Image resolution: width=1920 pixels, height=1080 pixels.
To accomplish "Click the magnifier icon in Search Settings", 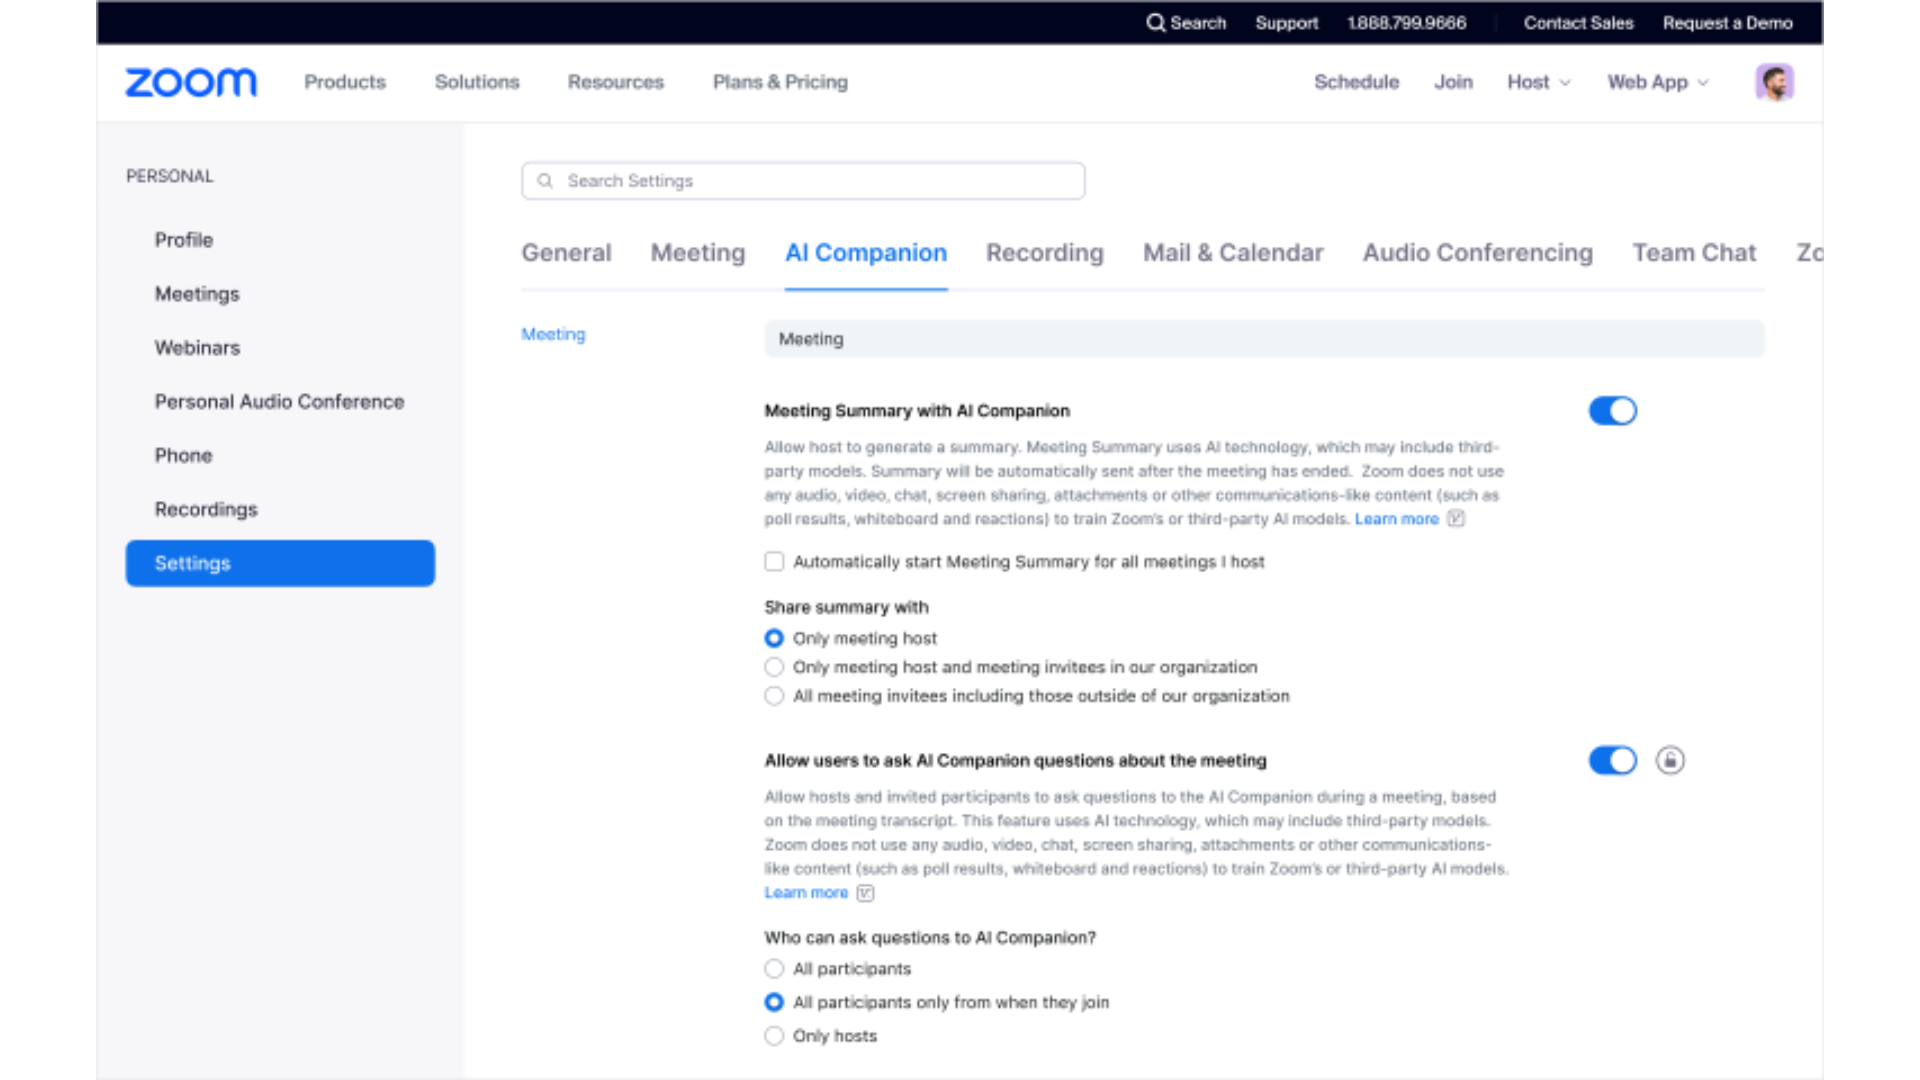I will pyautogui.click(x=545, y=181).
